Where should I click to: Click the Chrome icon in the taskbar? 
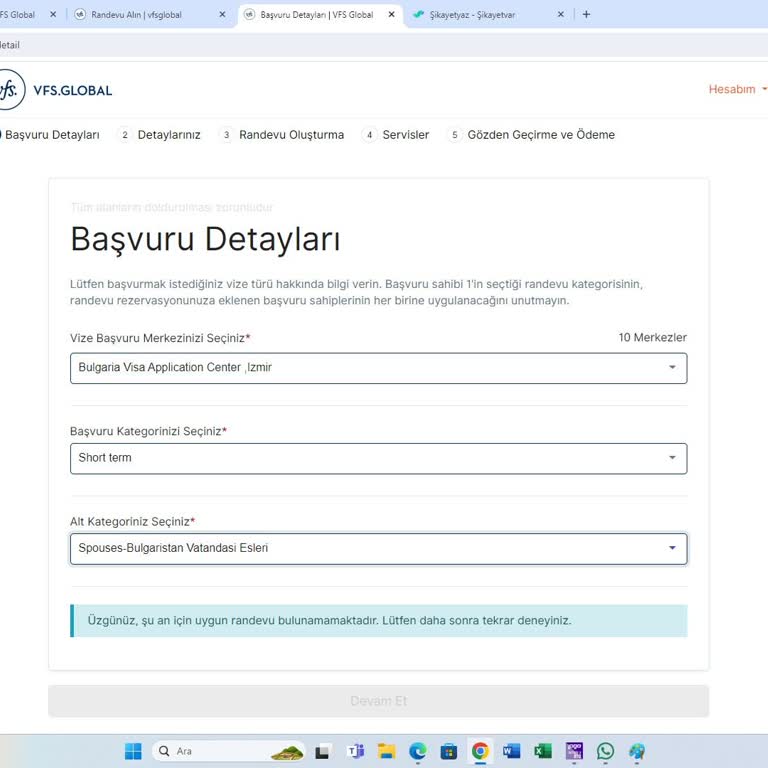tap(480, 751)
